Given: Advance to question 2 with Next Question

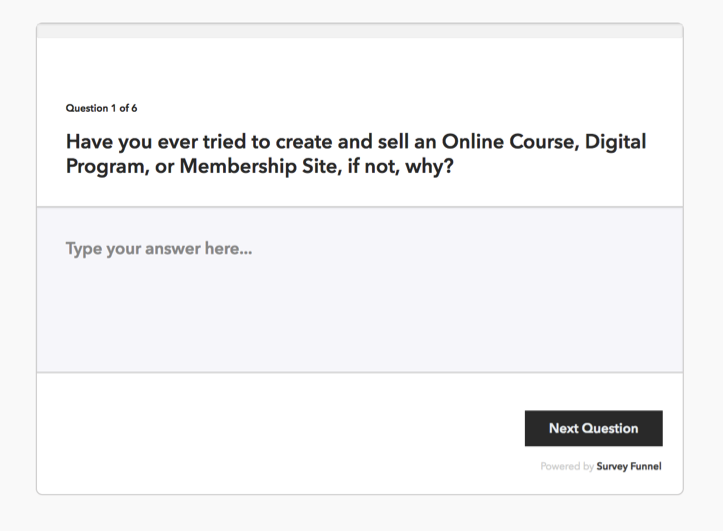Looking at the screenshot, I should point(593,428).
